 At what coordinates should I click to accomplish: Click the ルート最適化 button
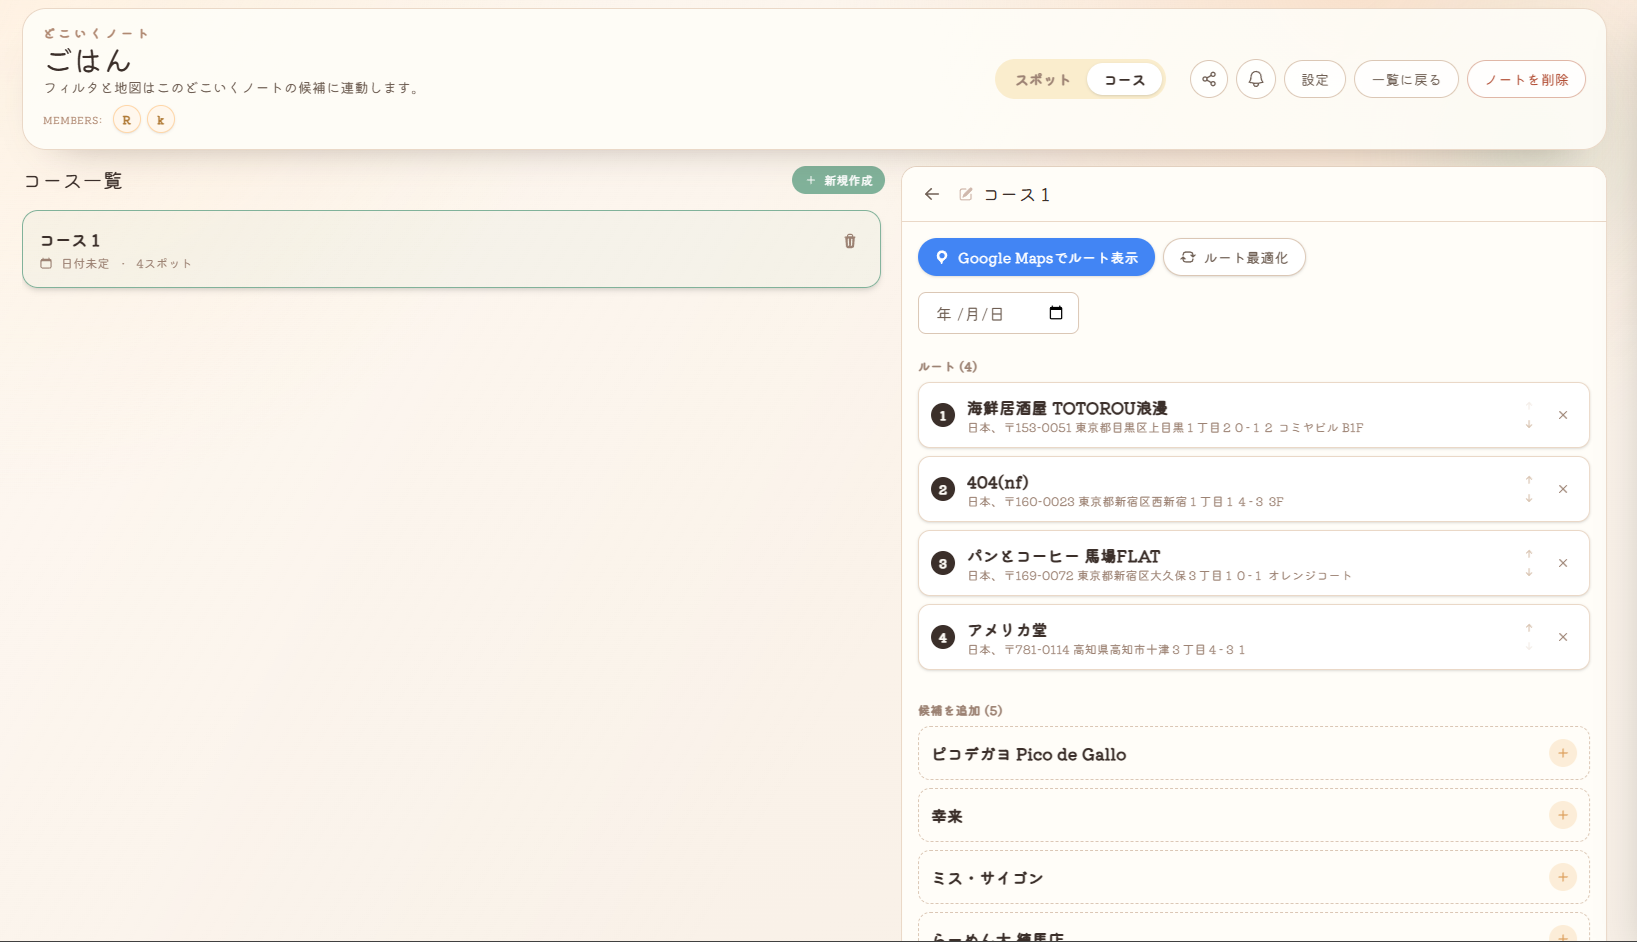pyautogui.click(x=1234, y=257)
